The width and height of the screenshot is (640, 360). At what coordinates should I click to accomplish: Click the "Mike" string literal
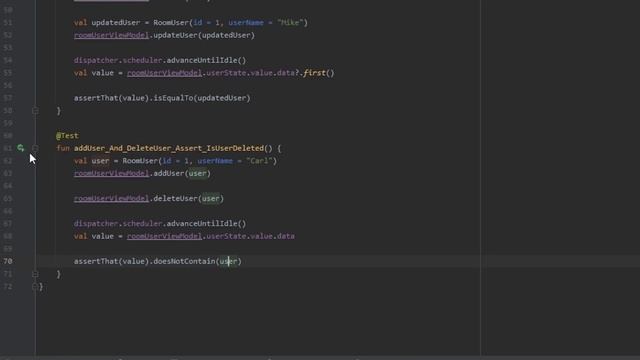coord(290,22)
